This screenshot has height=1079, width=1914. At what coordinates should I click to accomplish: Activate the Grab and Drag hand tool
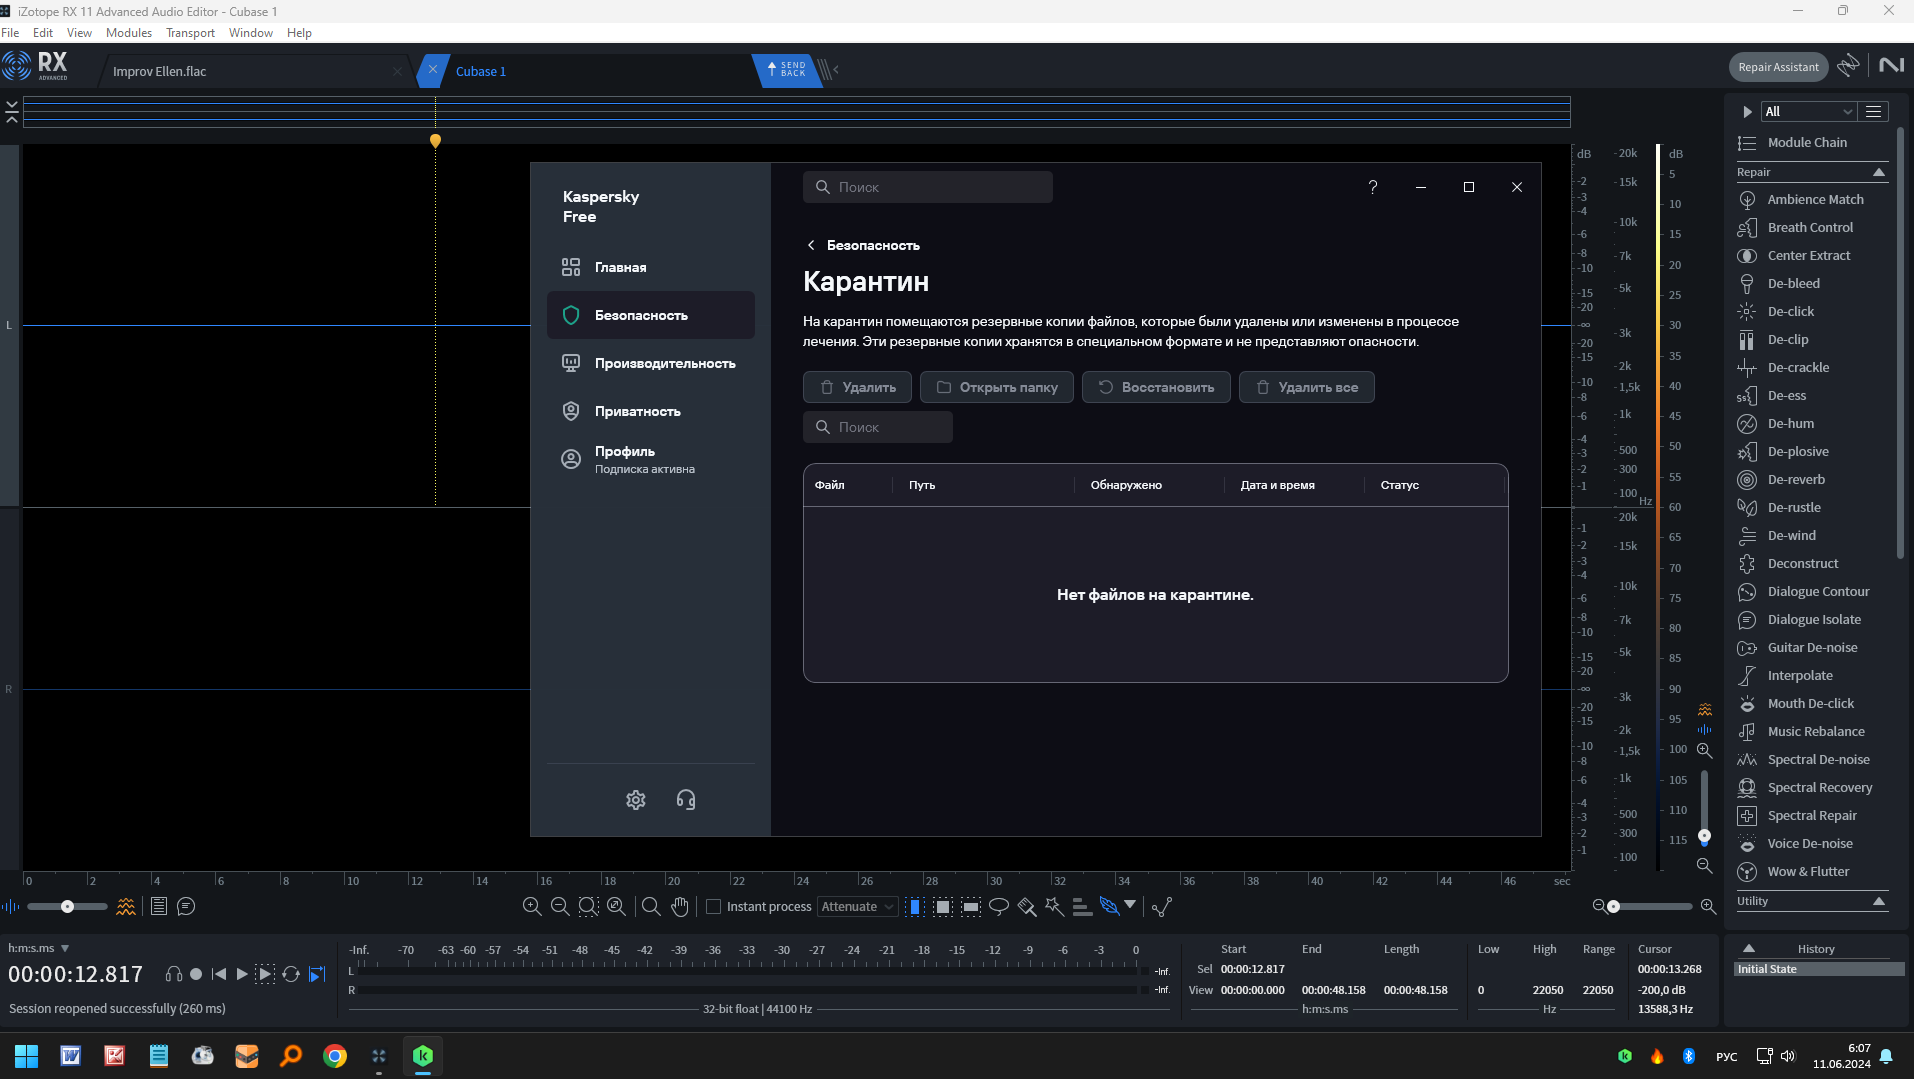(680, 906)
